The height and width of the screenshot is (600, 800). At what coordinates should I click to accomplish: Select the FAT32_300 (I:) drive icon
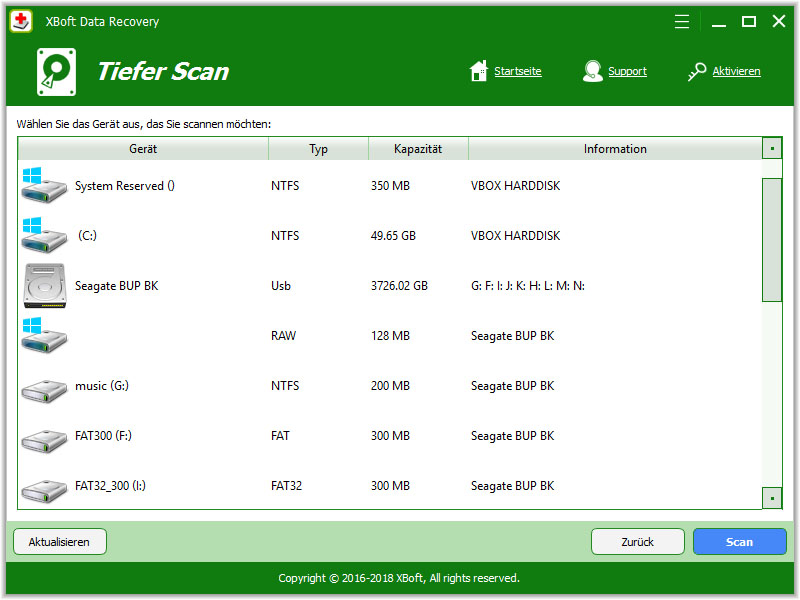(44, 491)
